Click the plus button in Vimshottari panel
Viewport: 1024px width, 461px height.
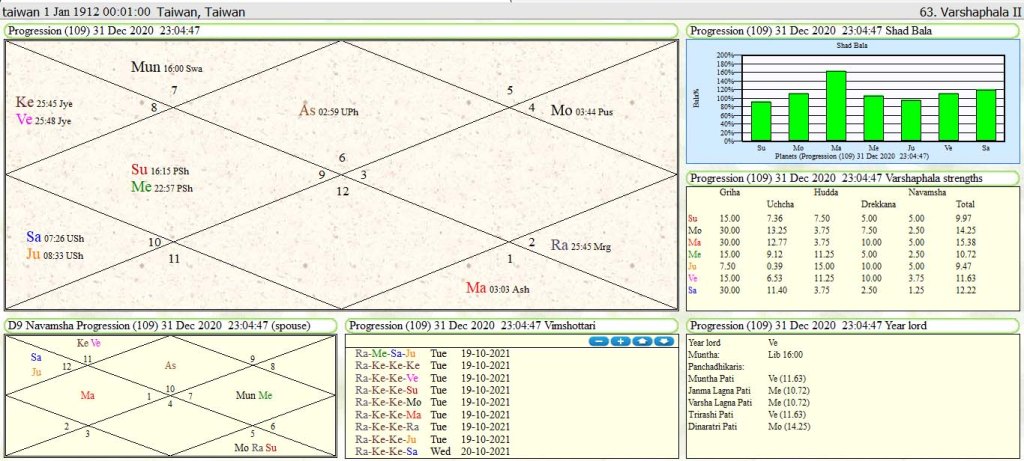[619, 342]
